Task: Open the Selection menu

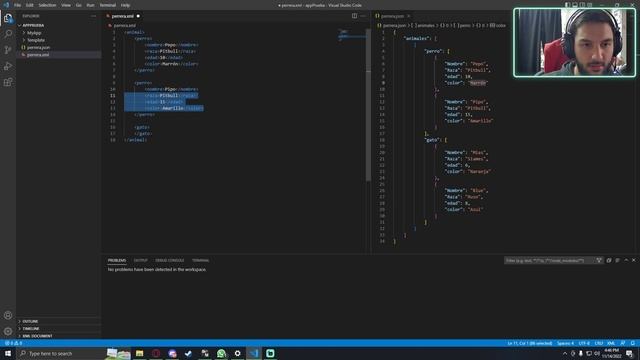Action: 47,5
